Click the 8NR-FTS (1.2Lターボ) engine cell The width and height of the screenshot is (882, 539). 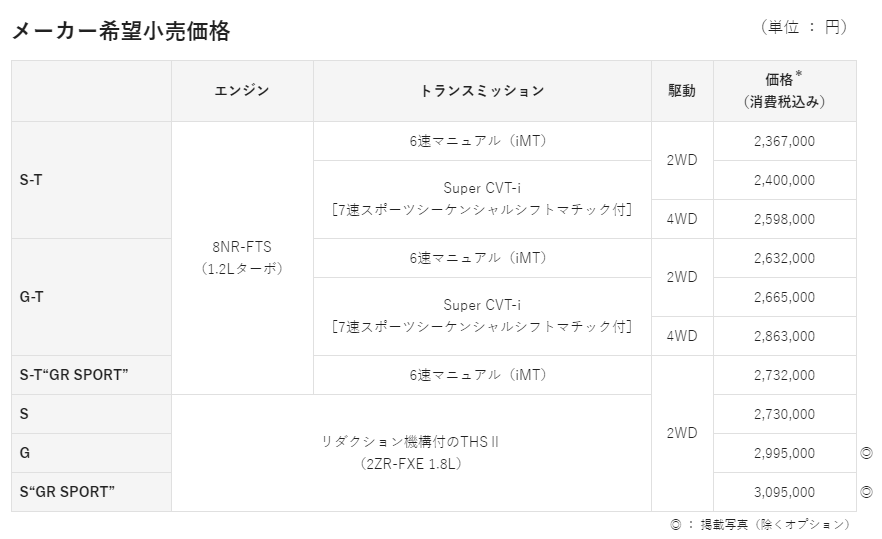click(242, 258)
